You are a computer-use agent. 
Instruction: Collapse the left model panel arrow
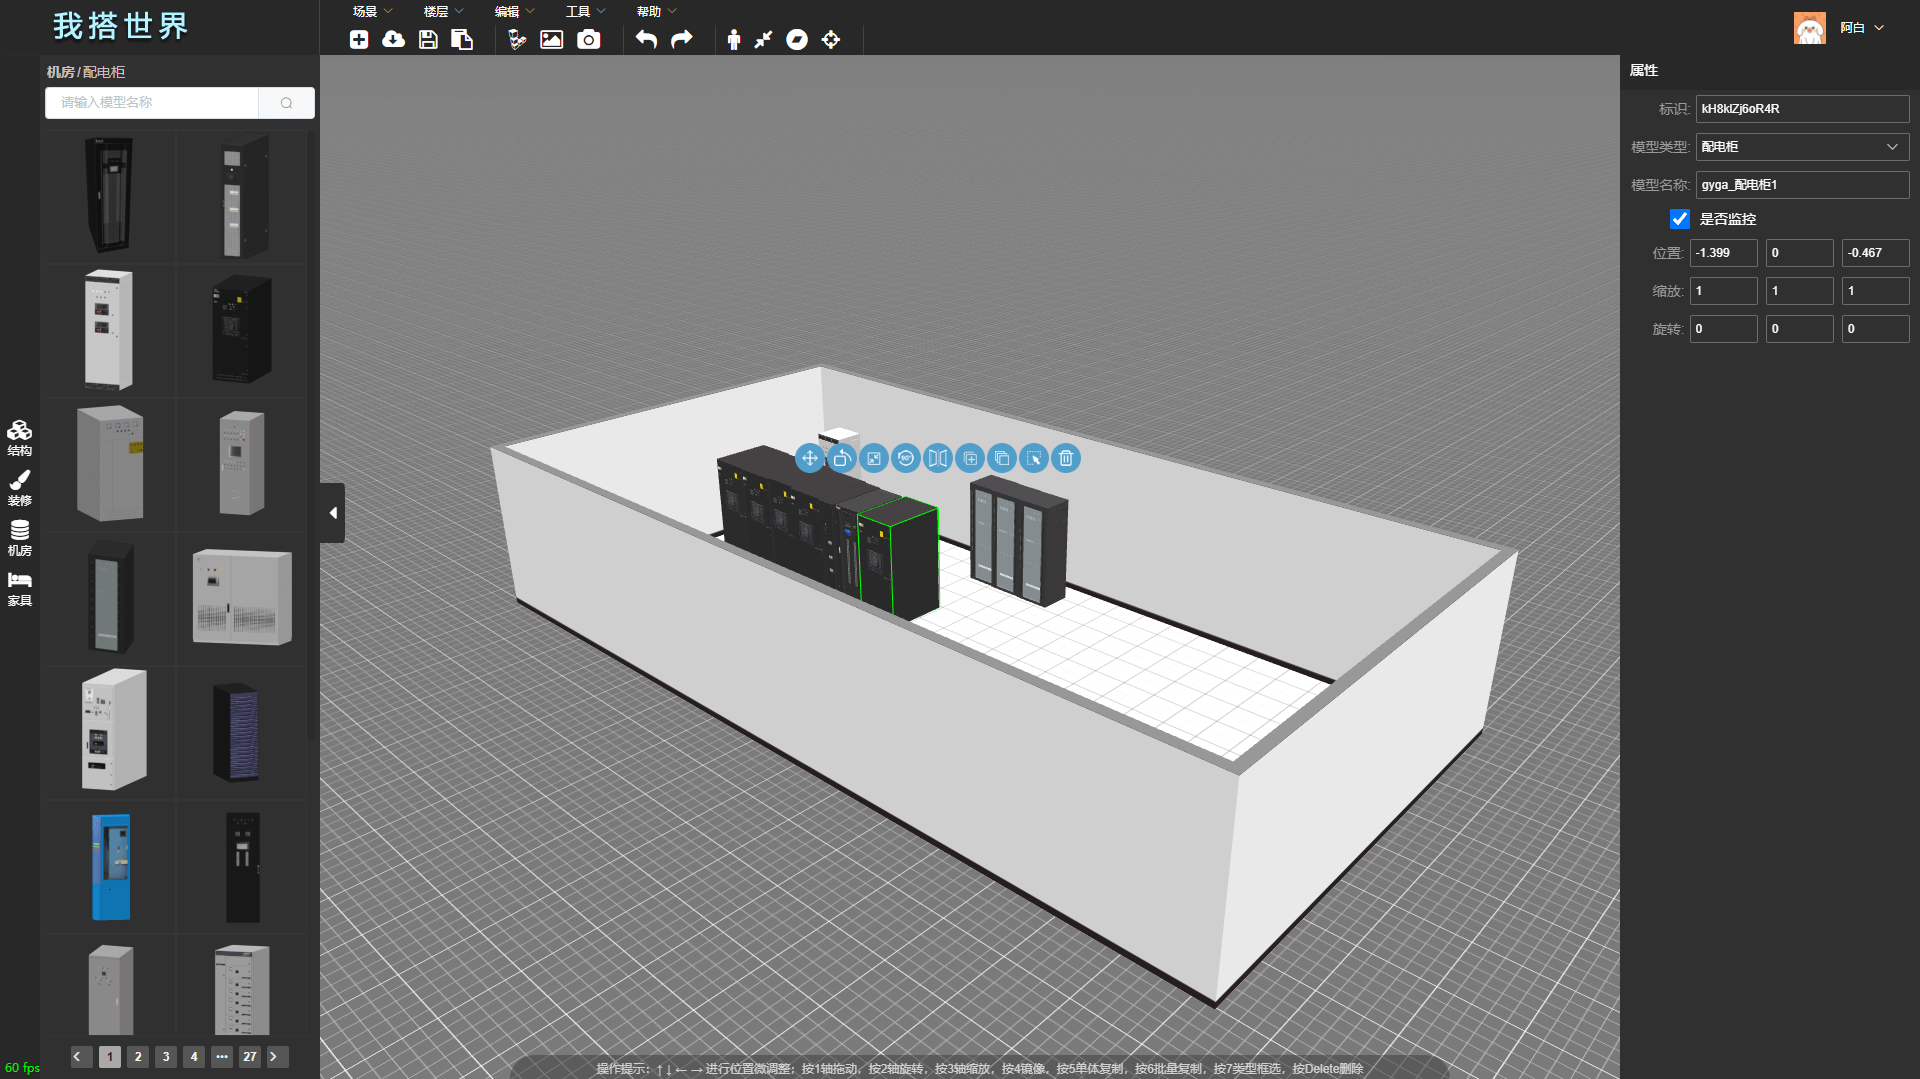coord(333,513)
